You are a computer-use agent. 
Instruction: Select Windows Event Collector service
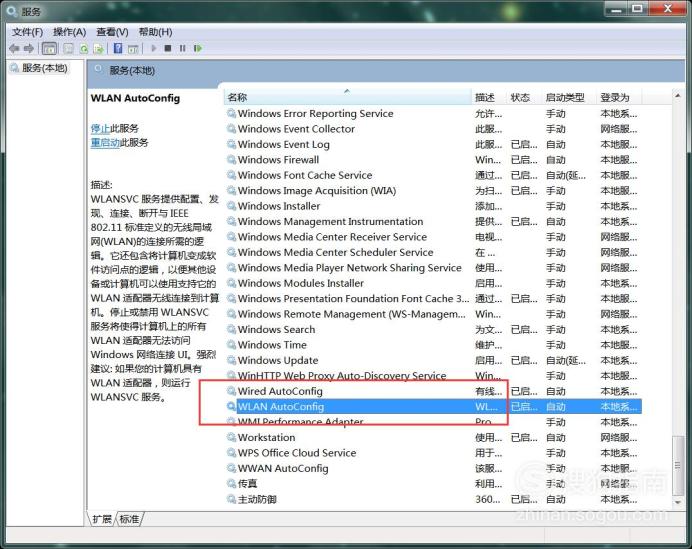pos(433,129)
